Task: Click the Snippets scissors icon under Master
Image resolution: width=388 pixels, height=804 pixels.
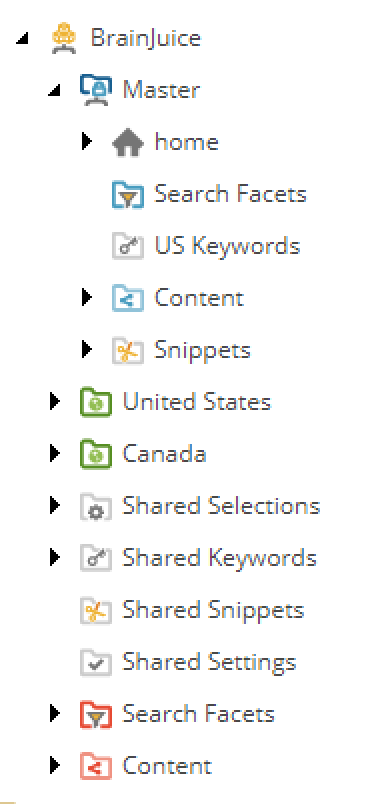Action: (x=128, y=350)
